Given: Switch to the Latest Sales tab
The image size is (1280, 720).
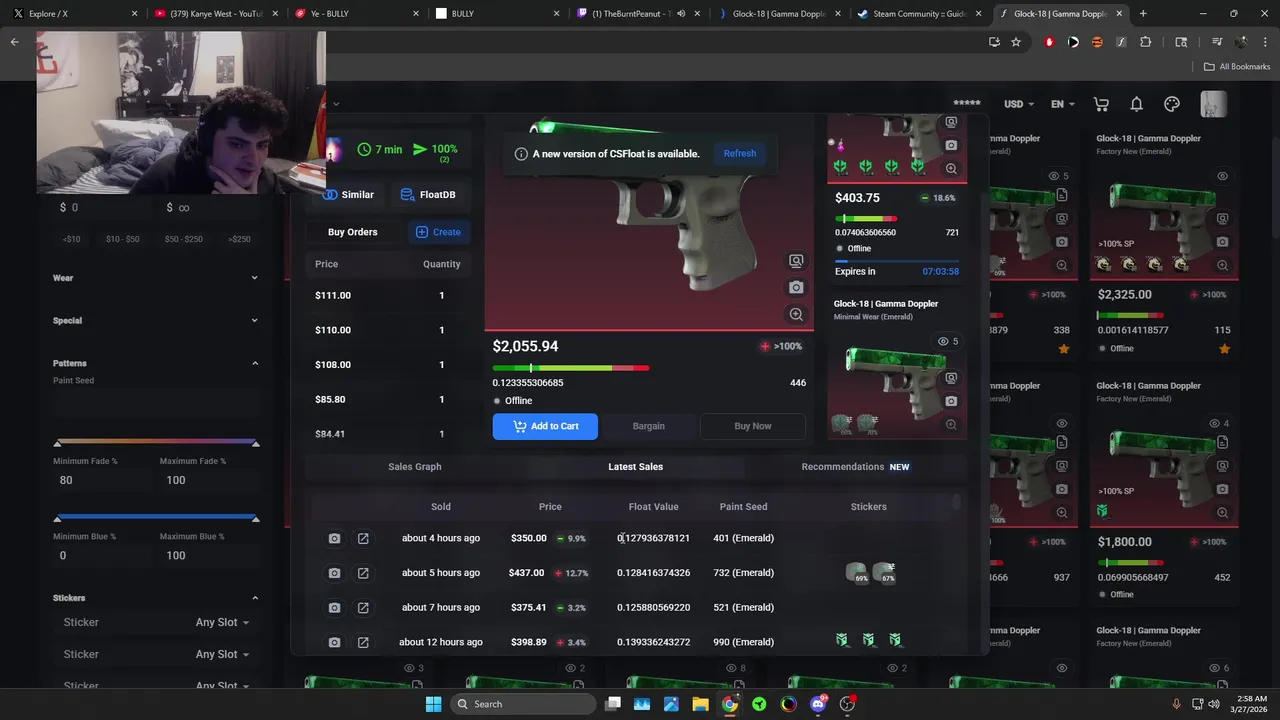Looking at the screenshot, I should point(636,467).
